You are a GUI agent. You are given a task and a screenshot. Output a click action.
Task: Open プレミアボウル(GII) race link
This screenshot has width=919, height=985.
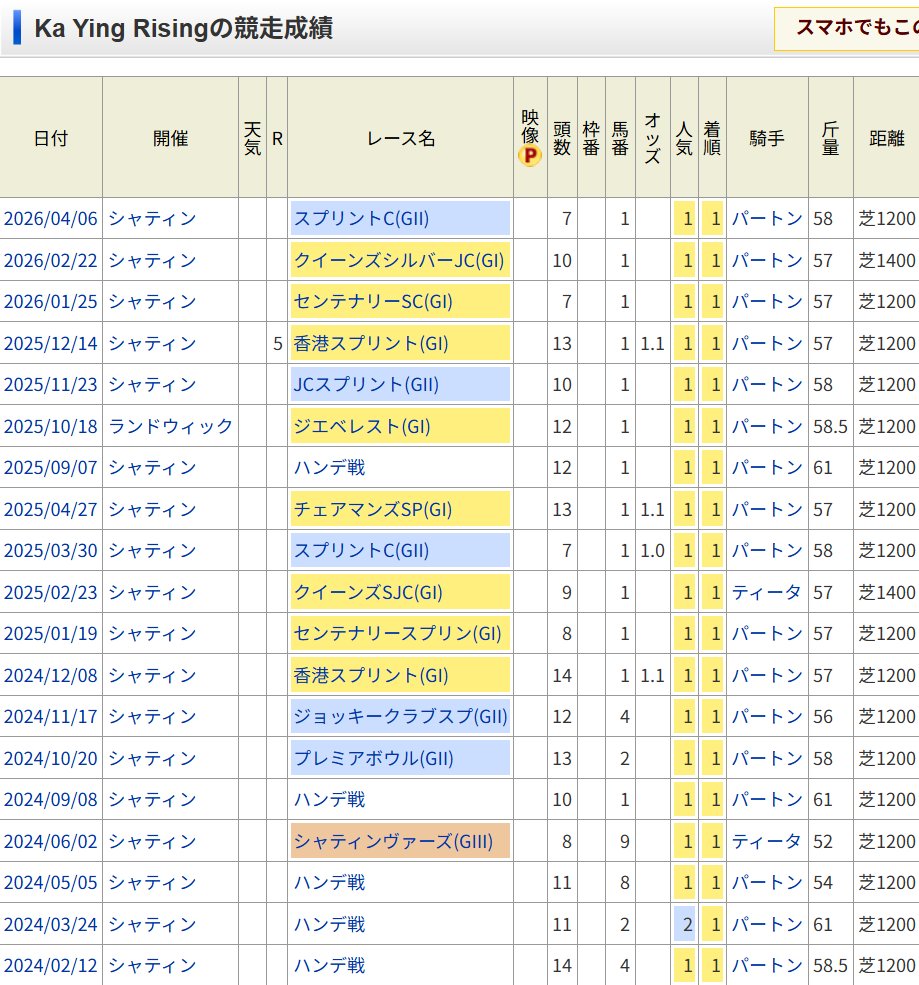point(373,758)
